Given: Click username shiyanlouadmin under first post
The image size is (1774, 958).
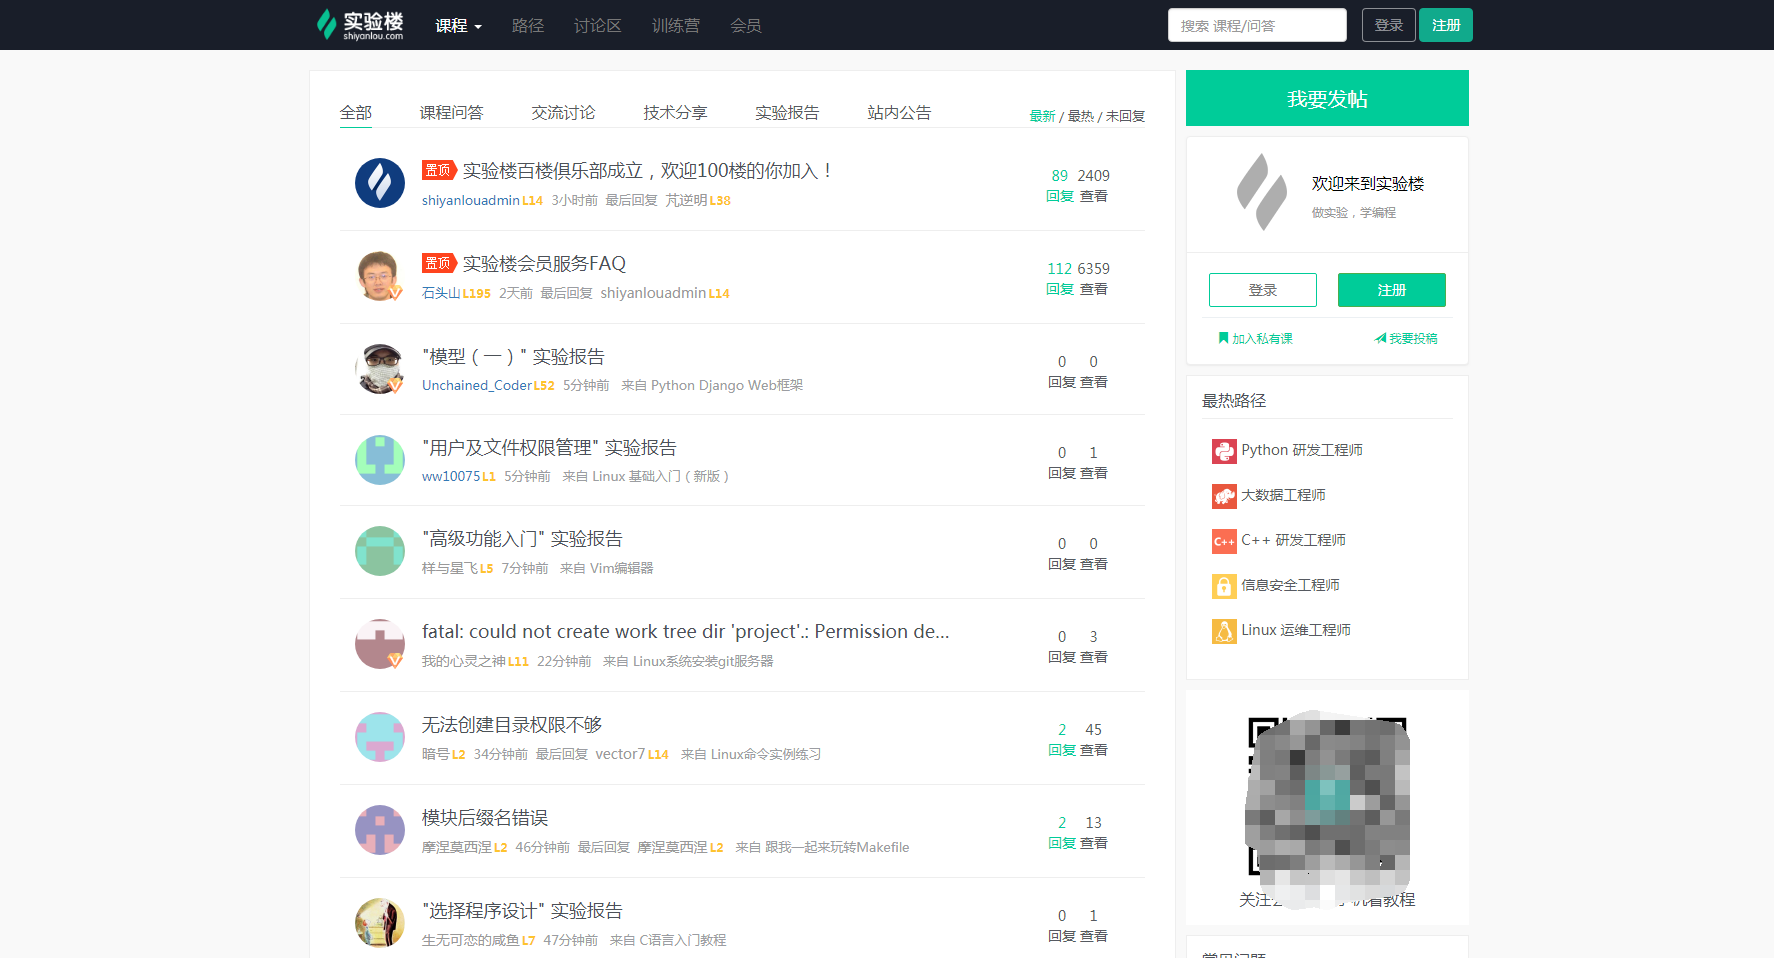Looking at the screenshot, I should point(471,200).
